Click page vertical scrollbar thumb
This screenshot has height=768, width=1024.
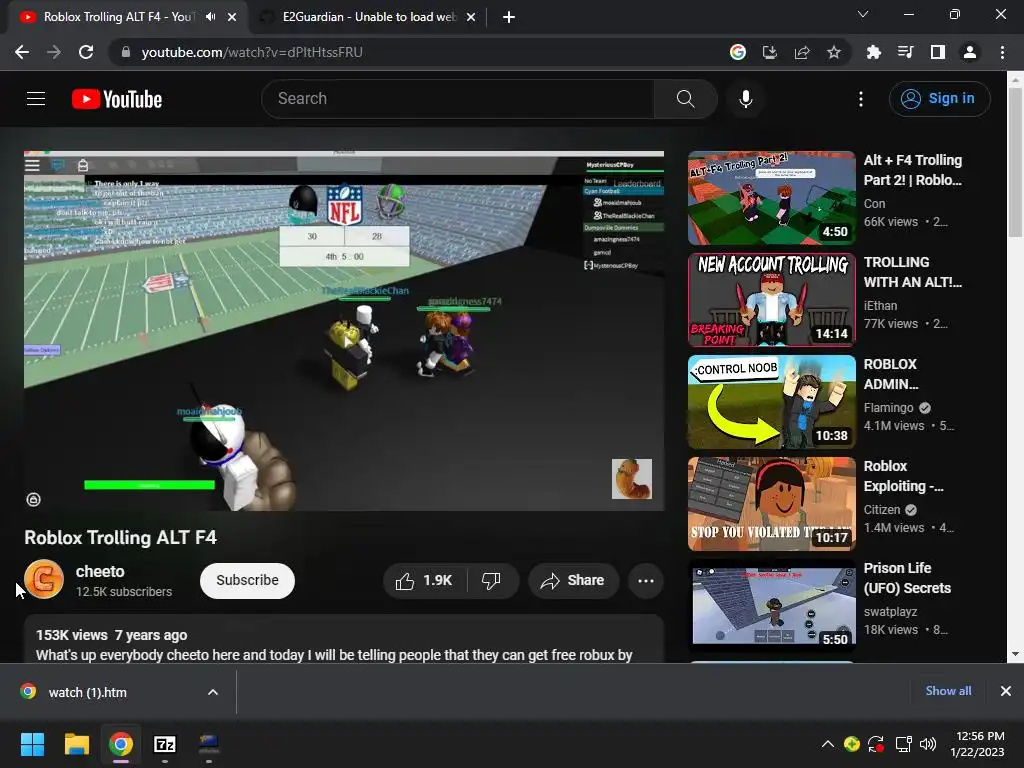(1015, 162)
